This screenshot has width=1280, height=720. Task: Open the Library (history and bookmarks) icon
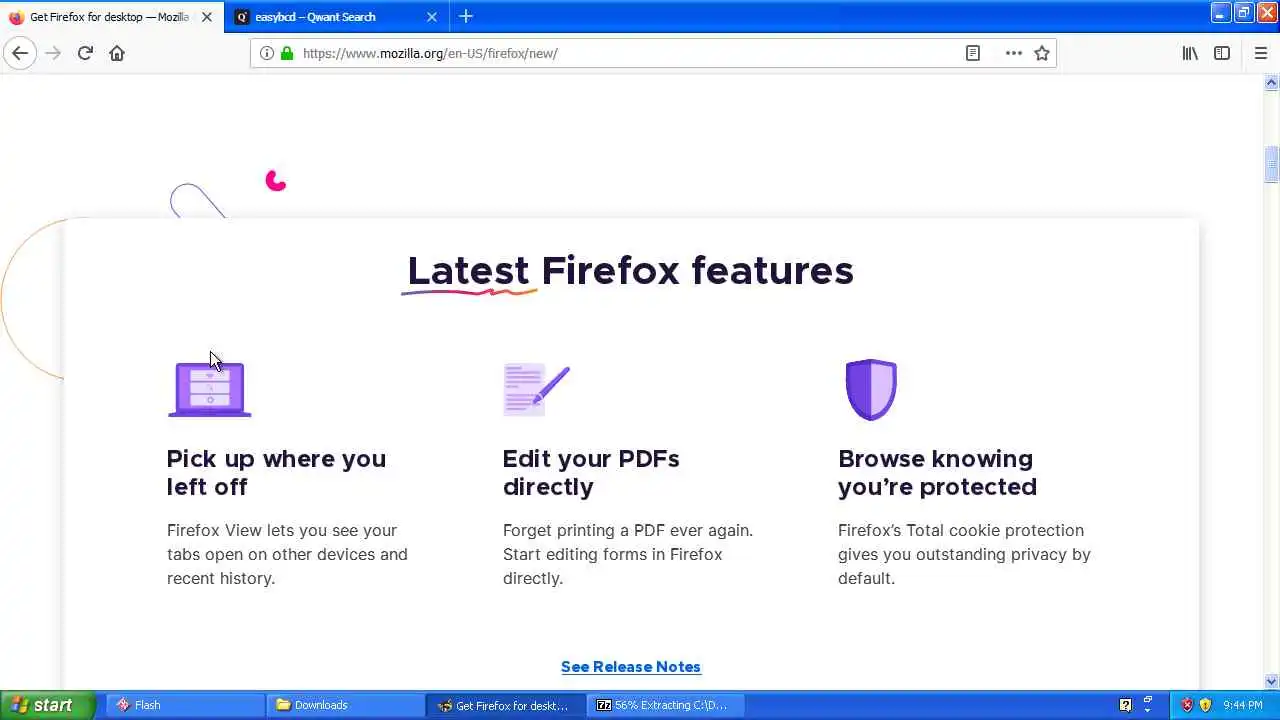click(x=1190, y=53)
